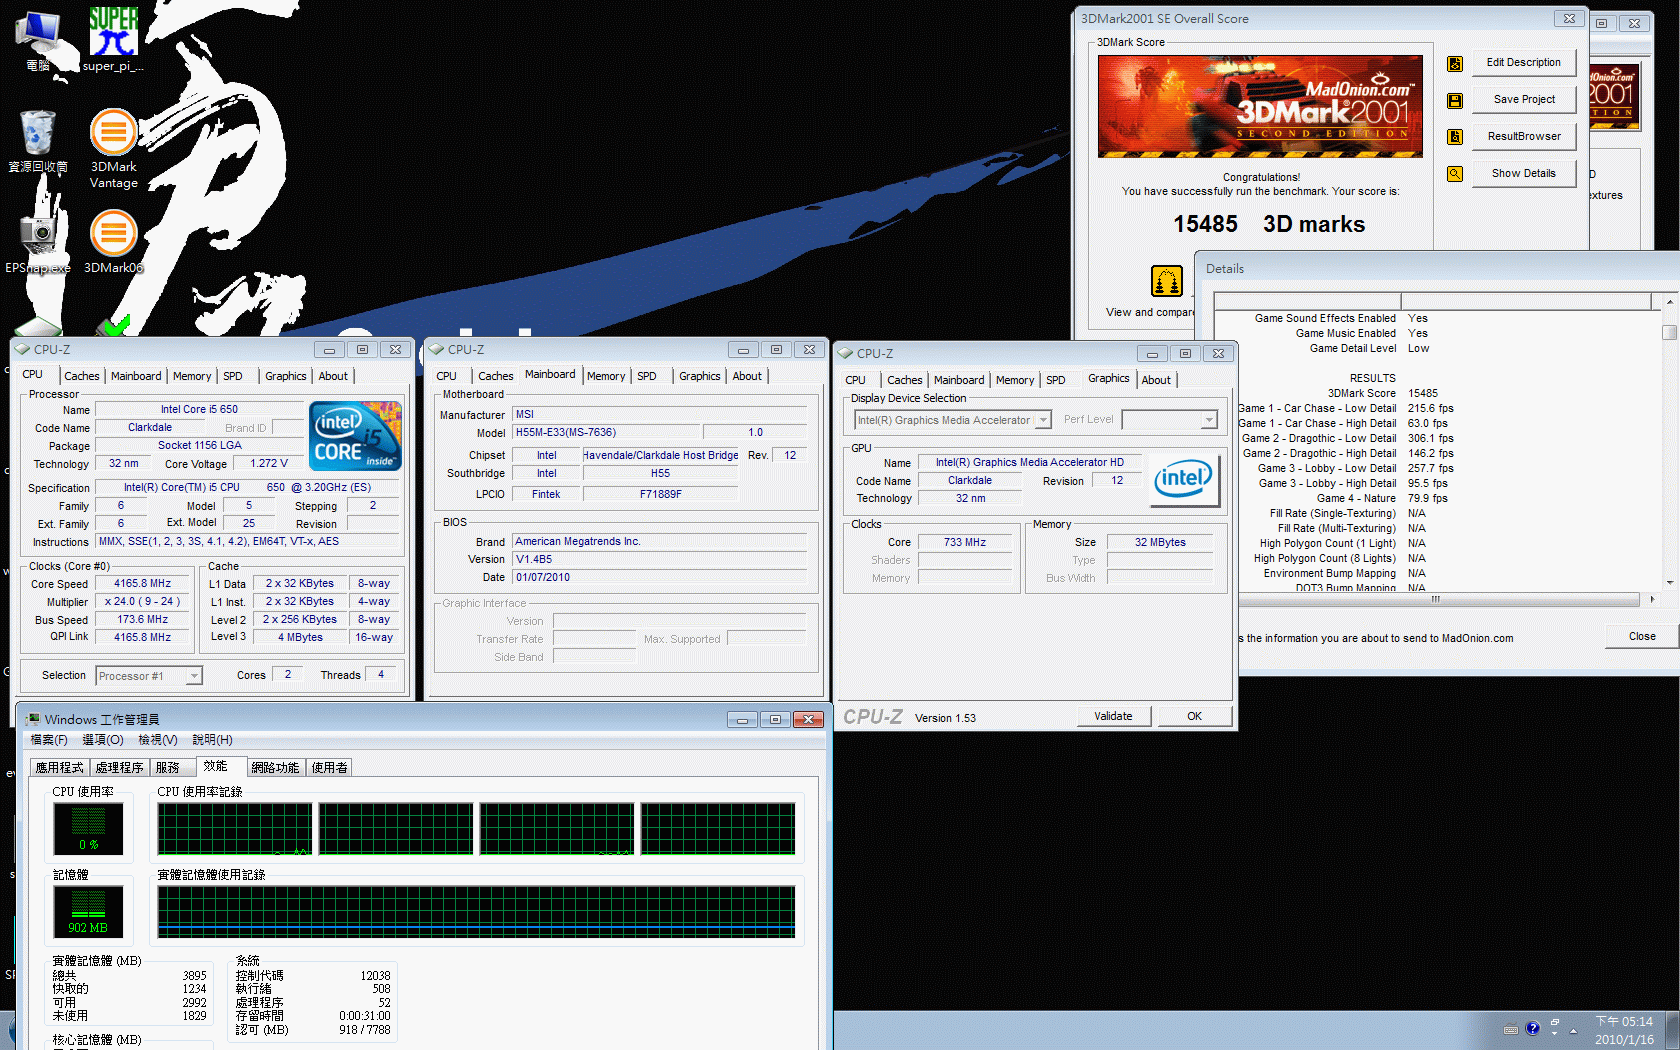This screenshot has width=1680, height=1050.
Task: Click the Intel logo in Graphics tab
Action: 1185,480
